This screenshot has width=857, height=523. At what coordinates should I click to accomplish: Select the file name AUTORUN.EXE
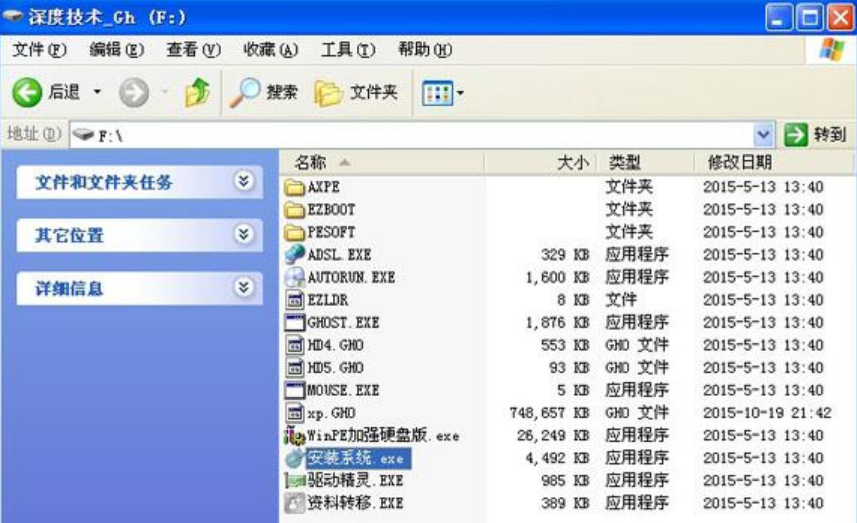pyautogui.click(x=351, y=278)
